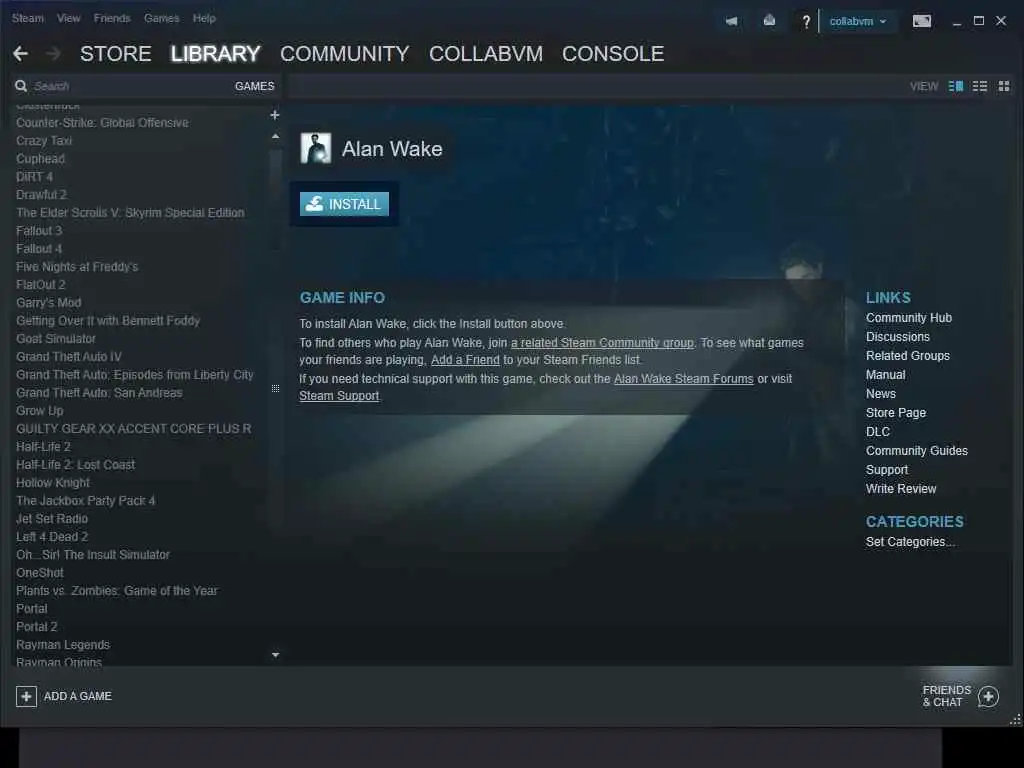Select Grand Theft Auto IV
The image size is (1024, 768).
pos(69,357)
